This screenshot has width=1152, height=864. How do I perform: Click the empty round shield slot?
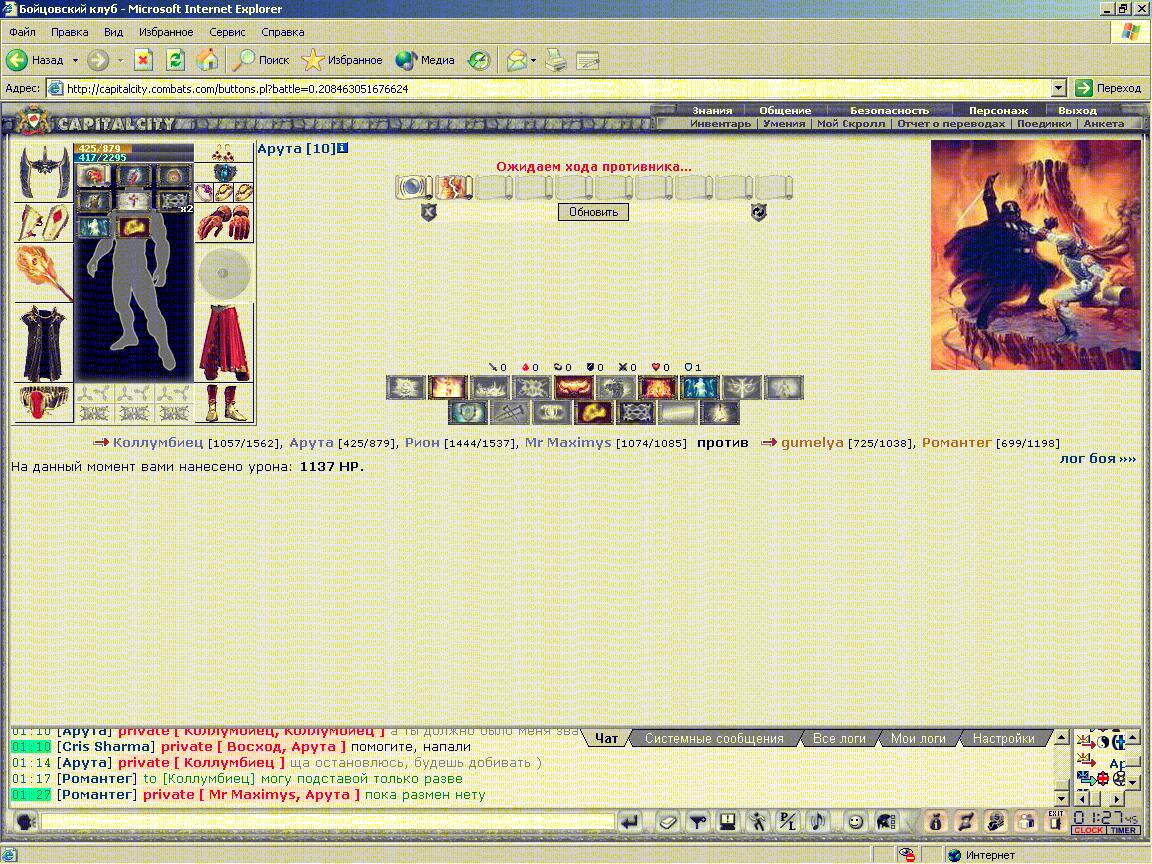tap(224, 273)
